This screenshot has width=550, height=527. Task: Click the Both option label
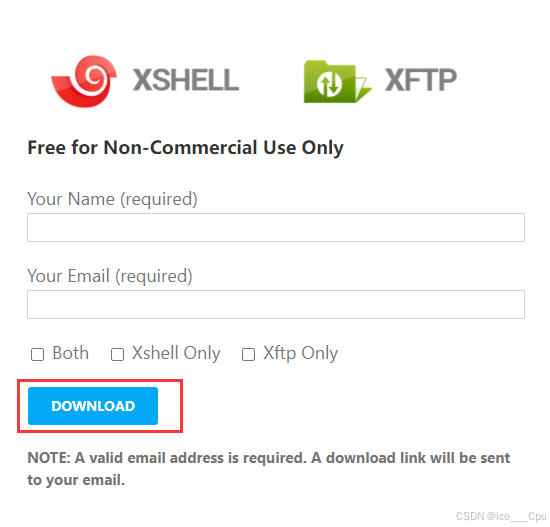click(71, 353)
